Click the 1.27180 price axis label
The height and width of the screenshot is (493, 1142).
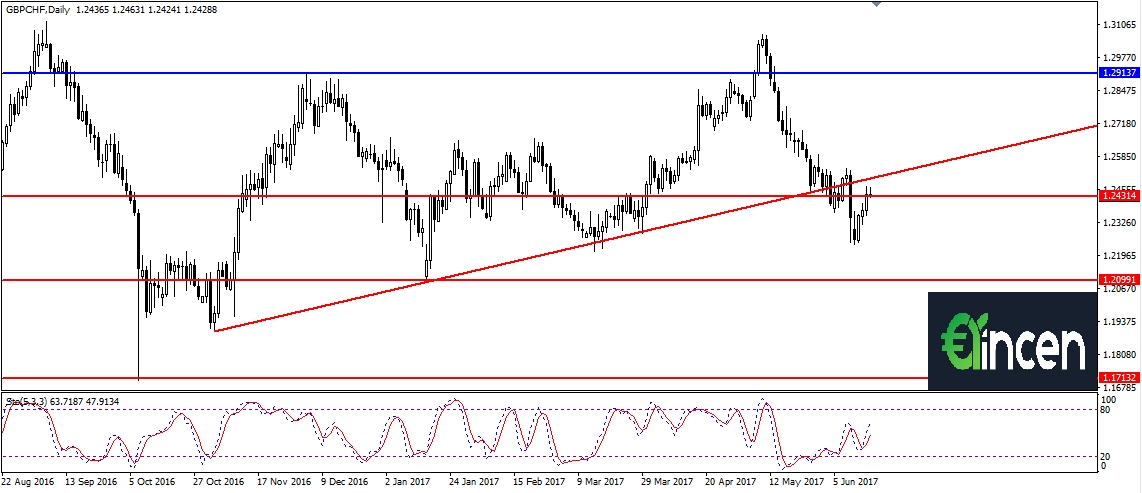click(x=1120, y=125)
